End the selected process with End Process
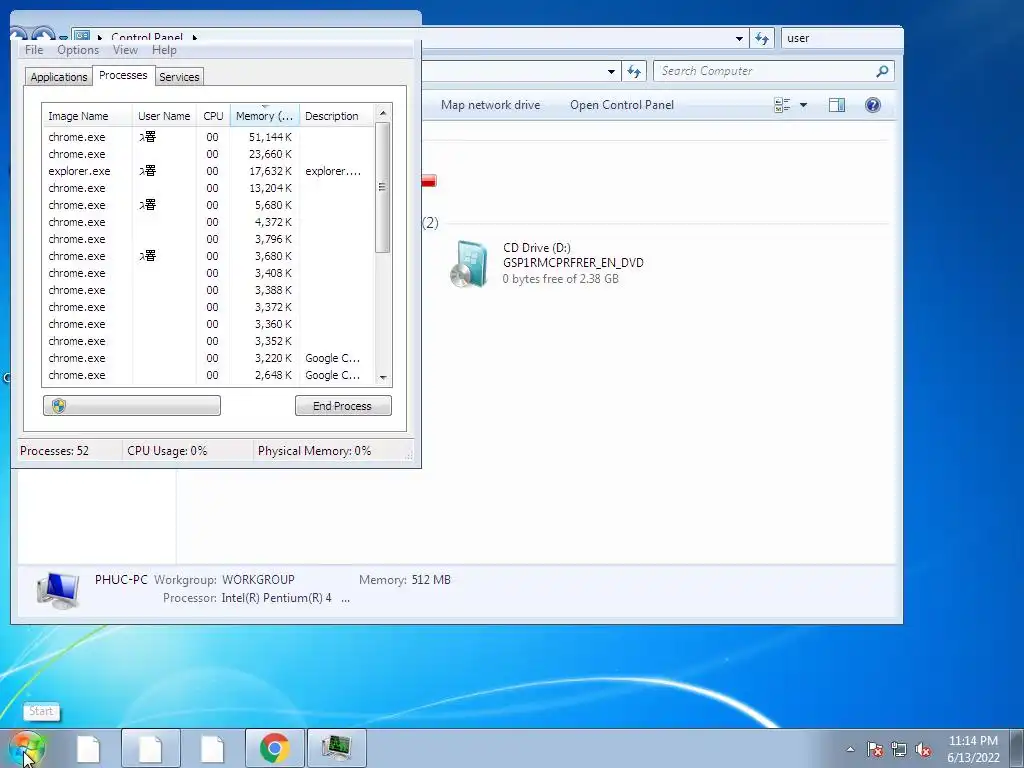This screenshot has width=1024, height=768. (x=343, y=406)
